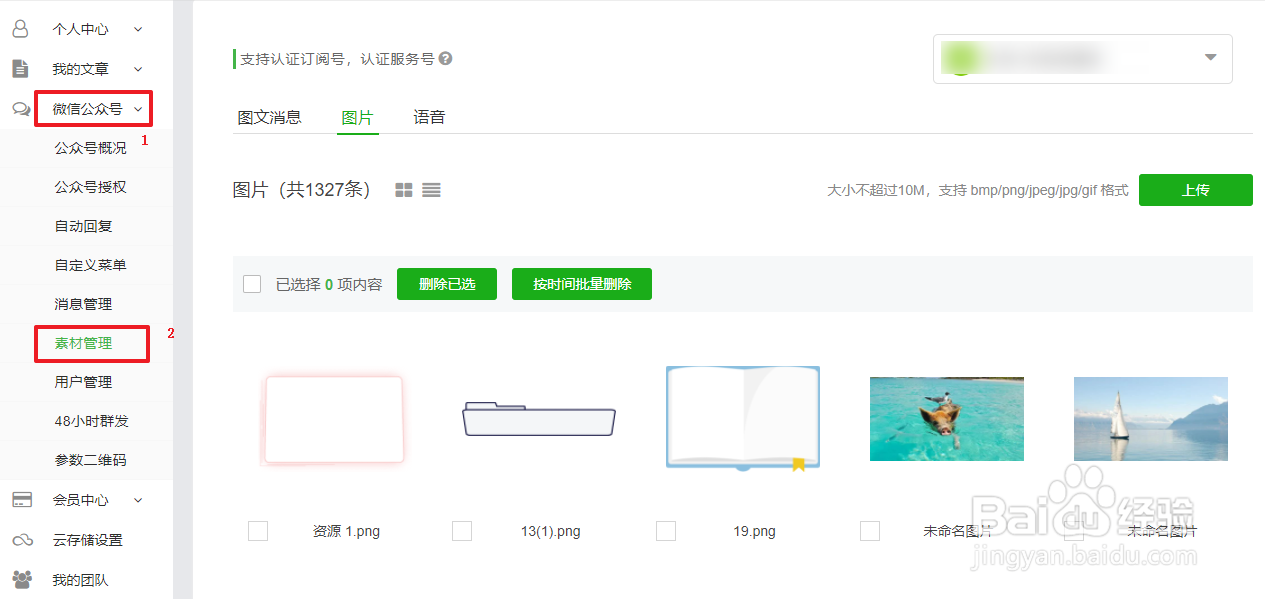Image resolution: width=1265 pixels, height=599 pixels.
Task: Open the 个人中心 person icon in sidebar
Action: [x=20, y=28]
